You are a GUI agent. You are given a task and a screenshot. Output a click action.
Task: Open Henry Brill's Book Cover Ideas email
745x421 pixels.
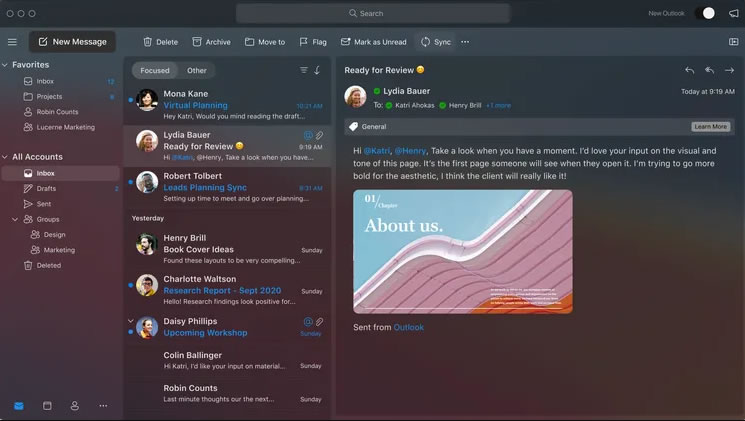point(227,249)
